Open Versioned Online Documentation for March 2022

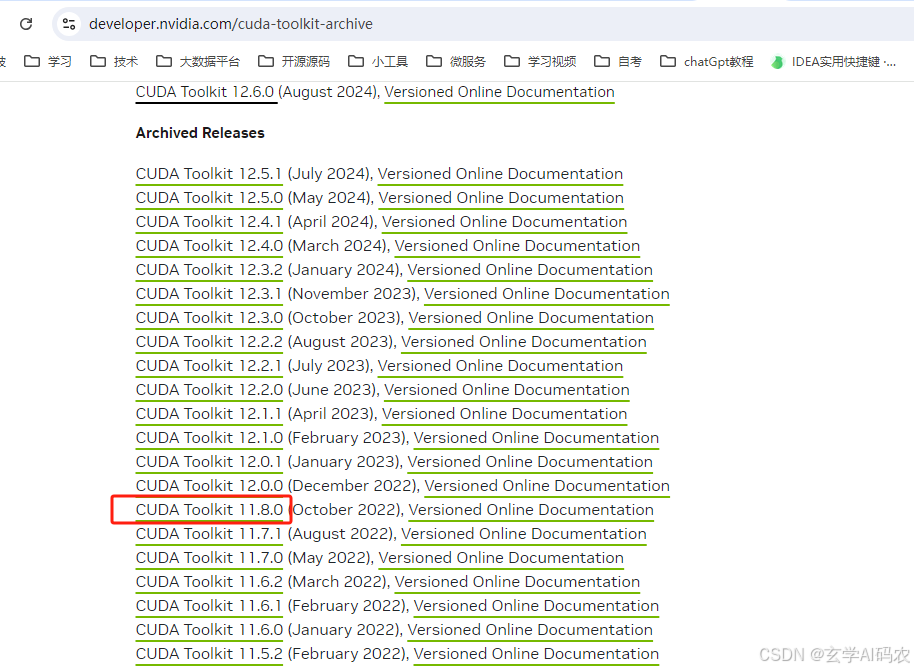[518, 581]
